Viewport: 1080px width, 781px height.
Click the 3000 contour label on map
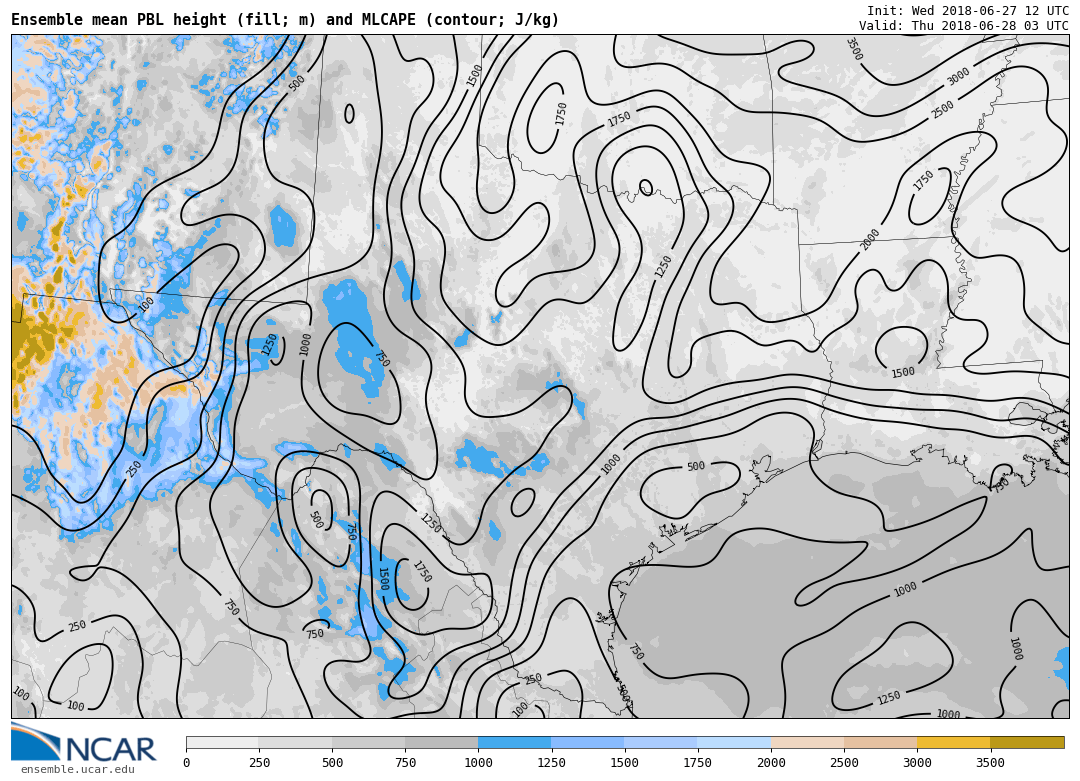point(958,76)
